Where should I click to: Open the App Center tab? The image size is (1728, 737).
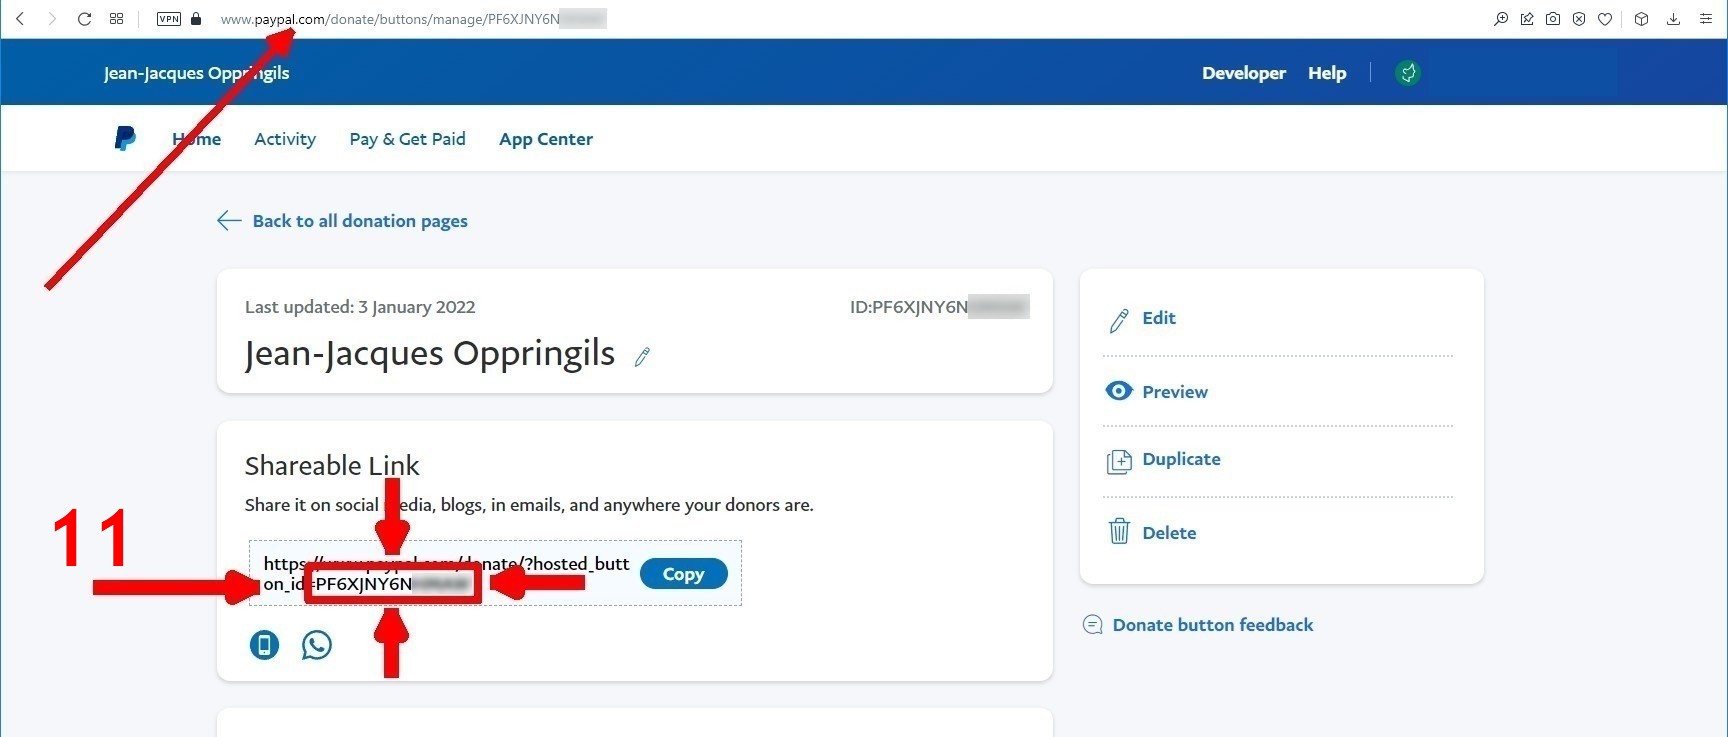point(546,139)
